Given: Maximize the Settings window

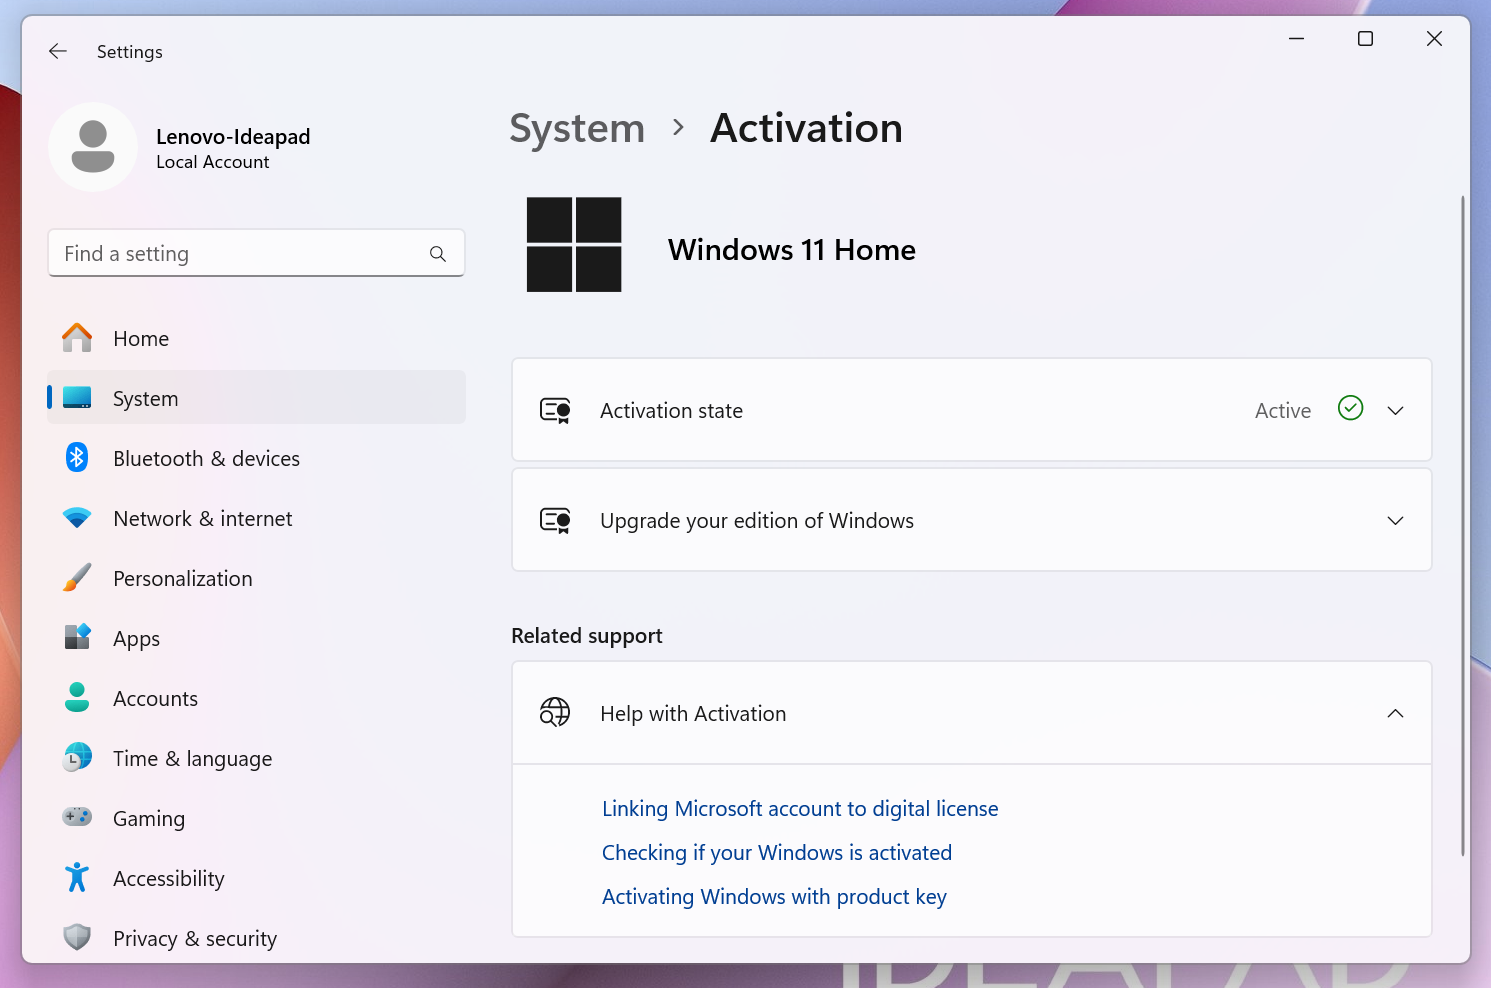Looking at the screenshot, I should tap(1365, 39).
